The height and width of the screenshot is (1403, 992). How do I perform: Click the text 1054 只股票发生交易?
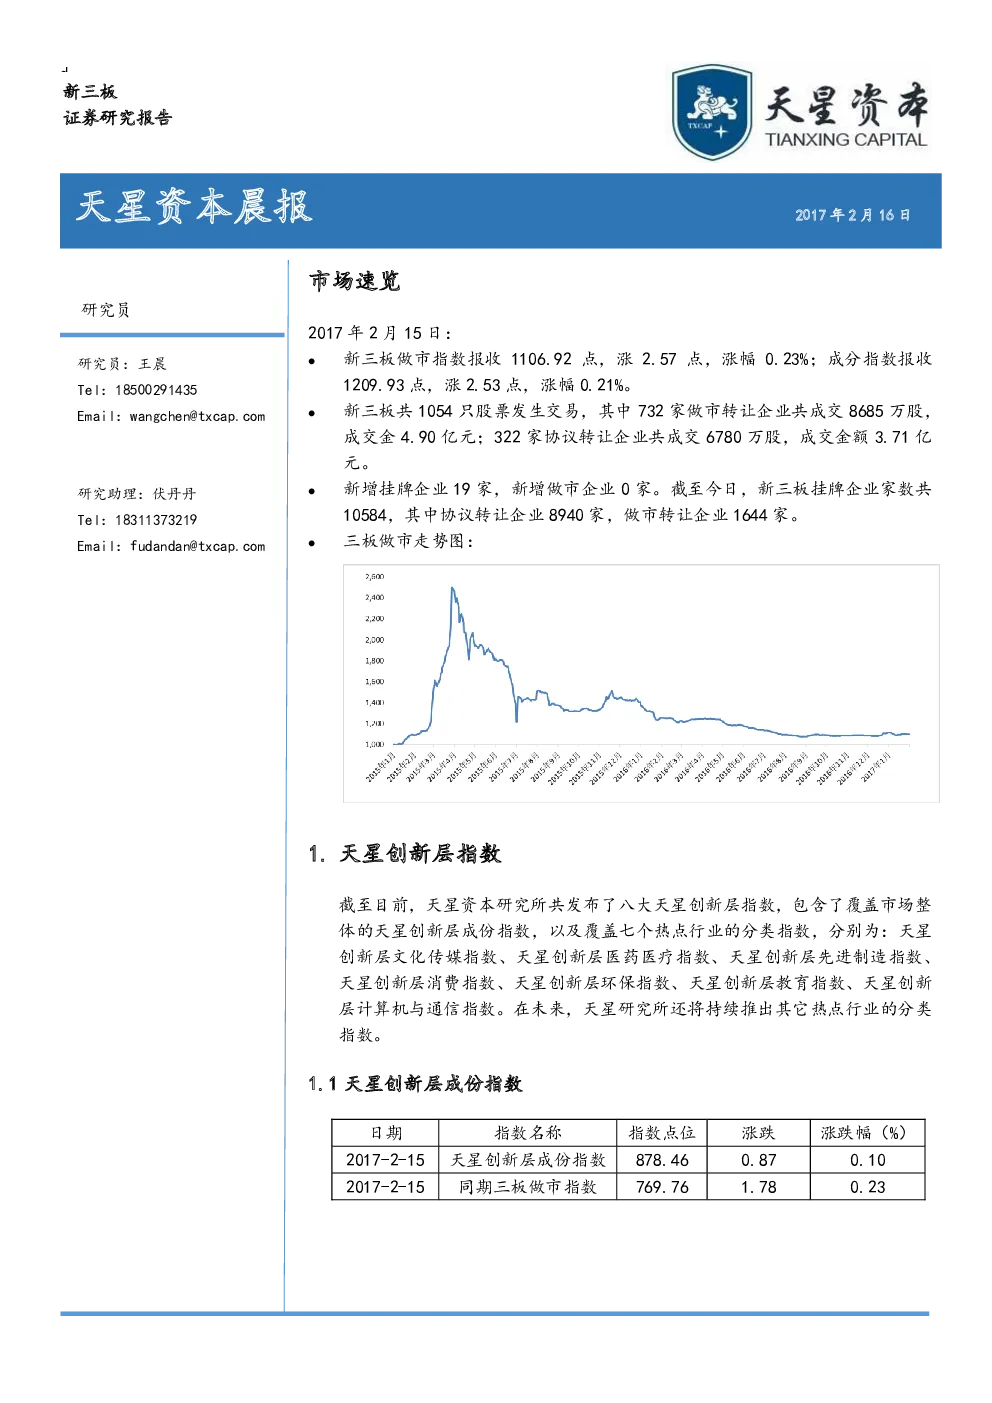pyautogui.click(x=499, y=411)
